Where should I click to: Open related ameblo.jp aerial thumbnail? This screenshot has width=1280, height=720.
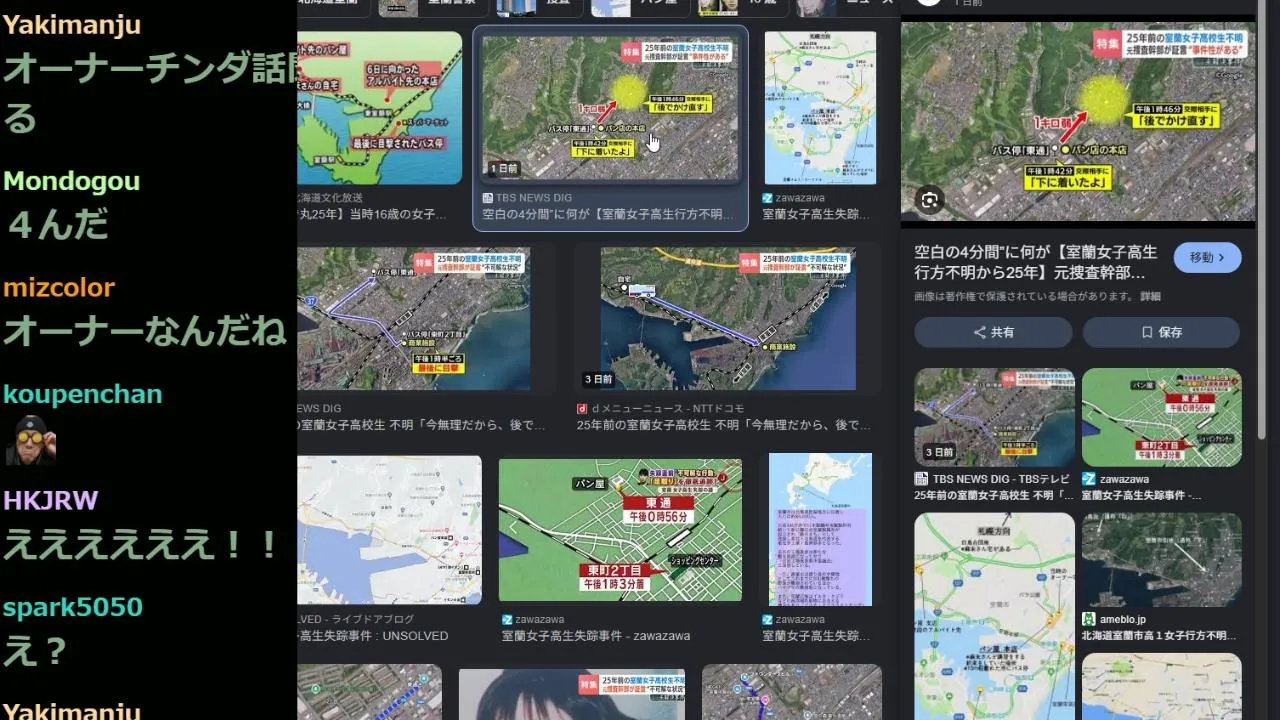pos(1162,560)
